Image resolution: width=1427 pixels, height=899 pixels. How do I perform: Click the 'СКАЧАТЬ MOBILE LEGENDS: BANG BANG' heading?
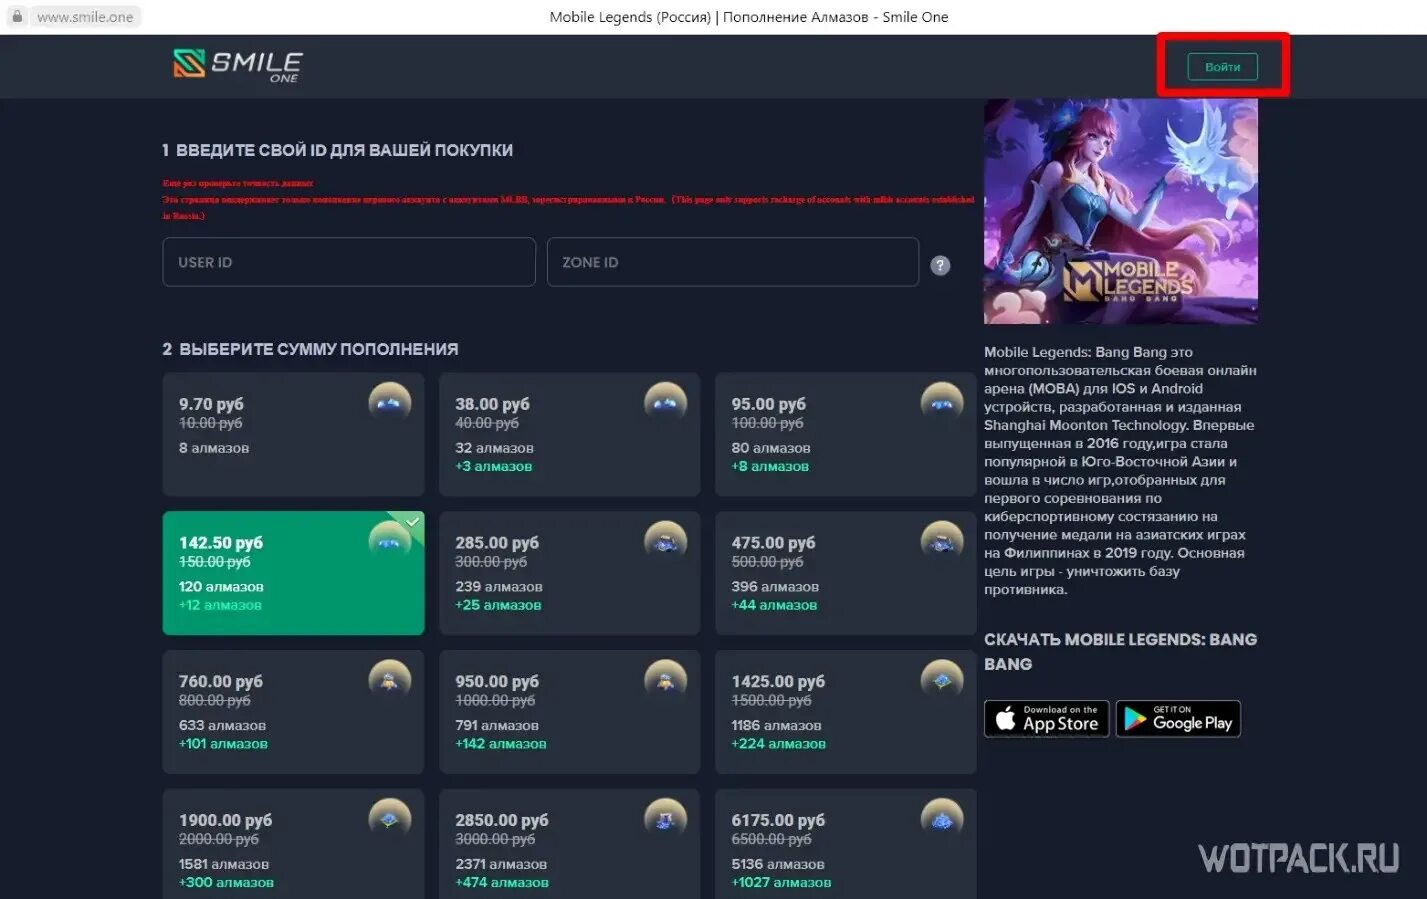click(1121, 652)
